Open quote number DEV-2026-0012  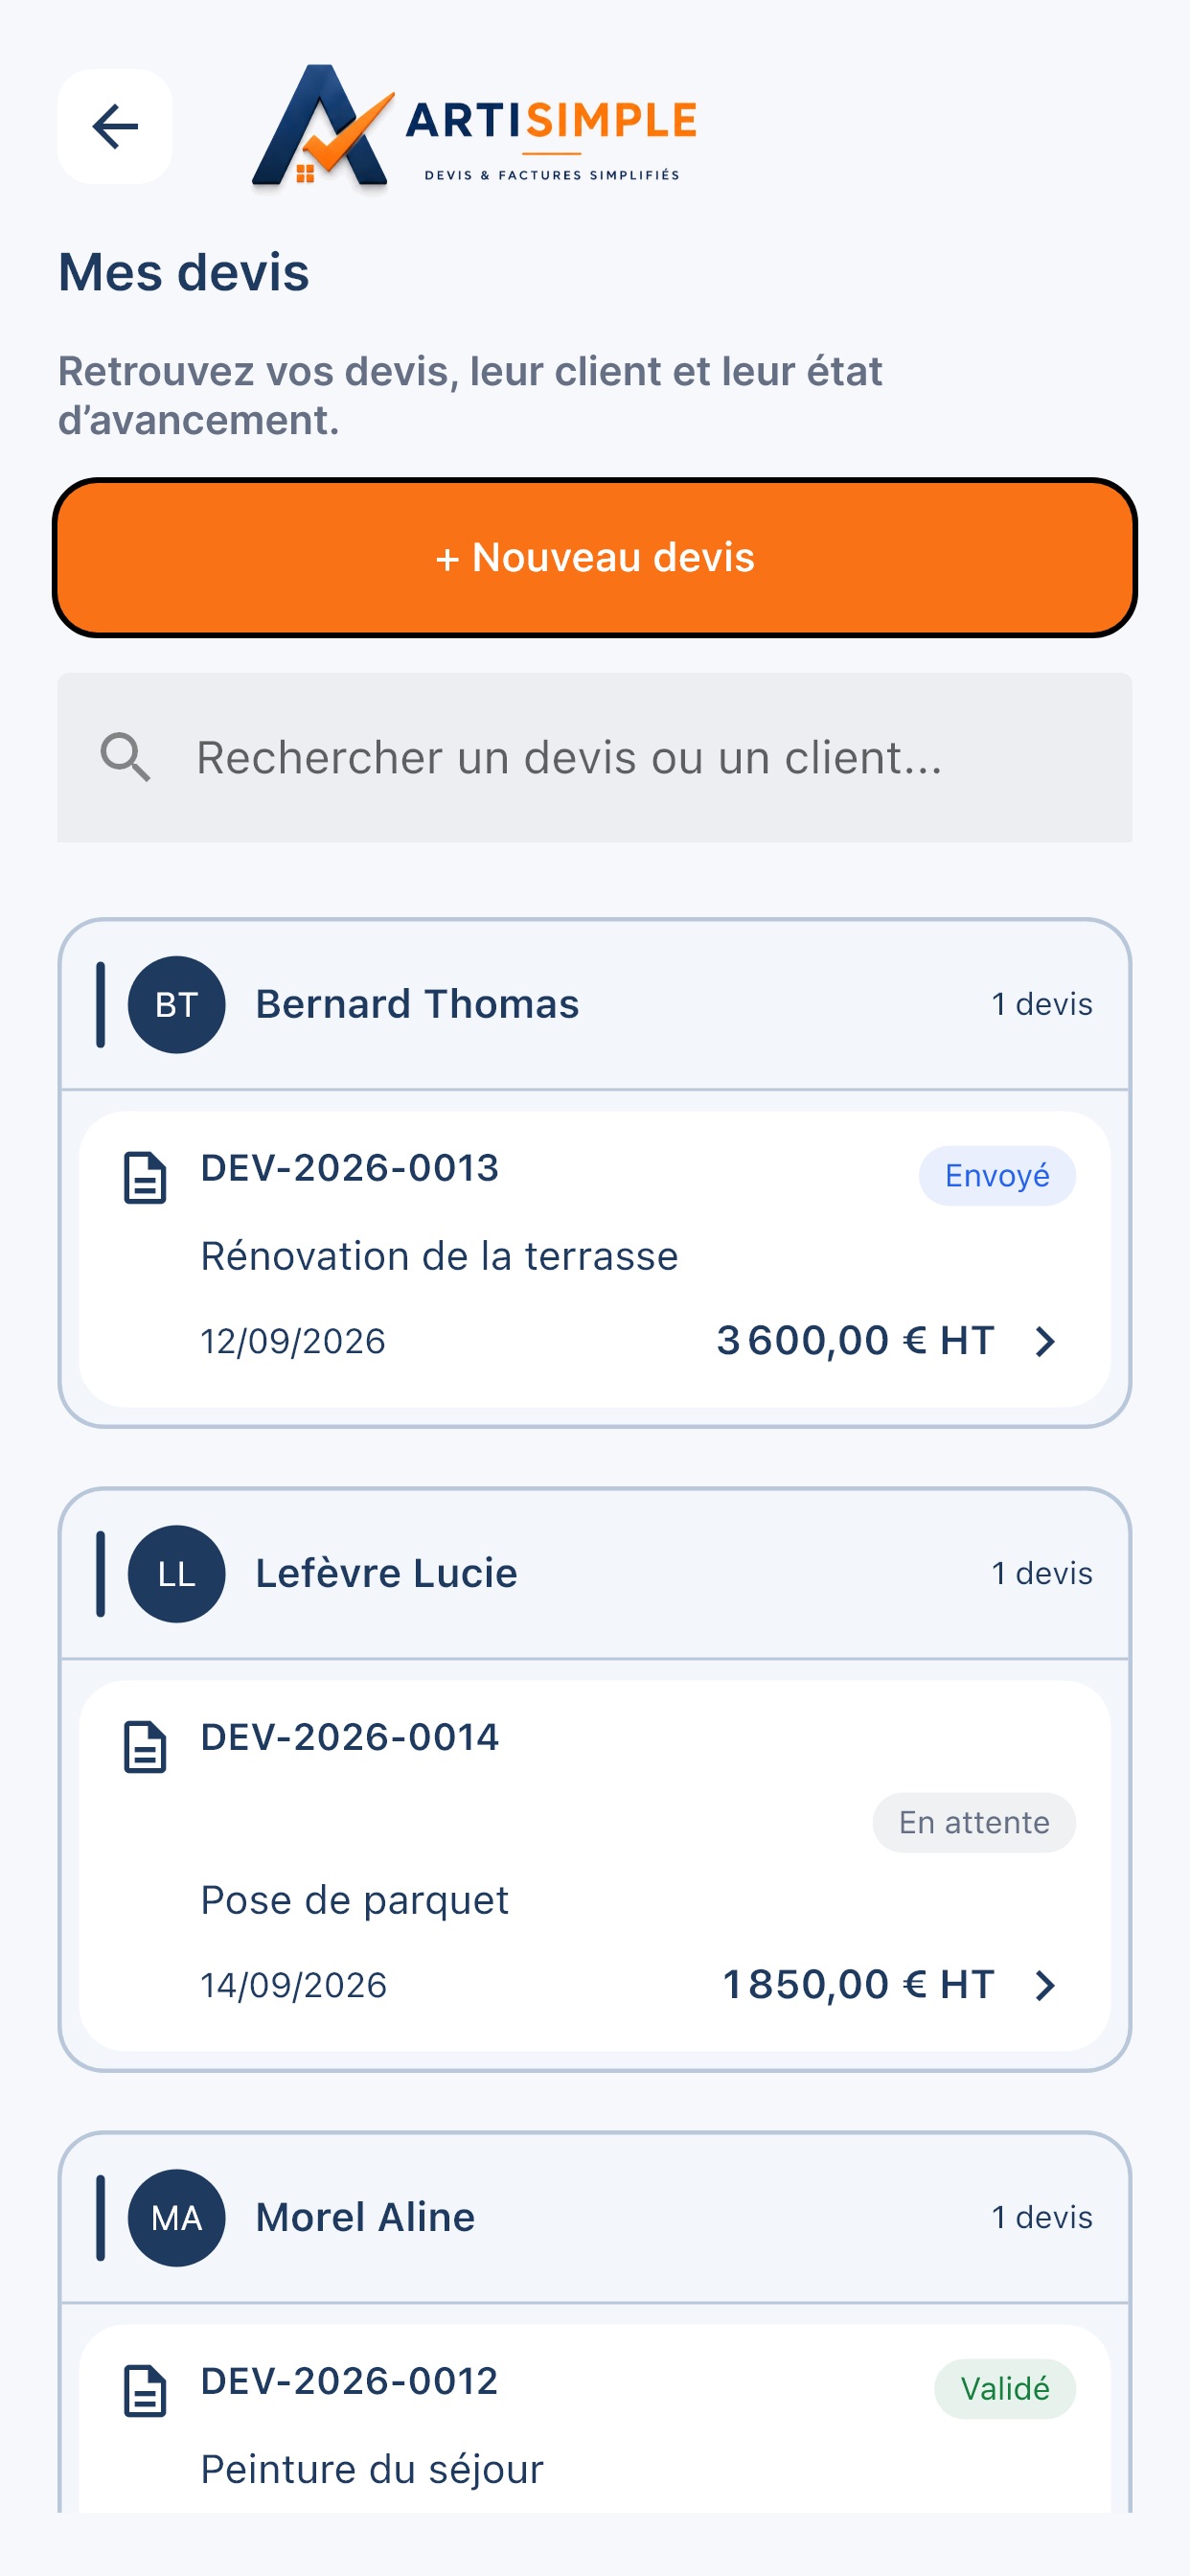point(349,2382)
